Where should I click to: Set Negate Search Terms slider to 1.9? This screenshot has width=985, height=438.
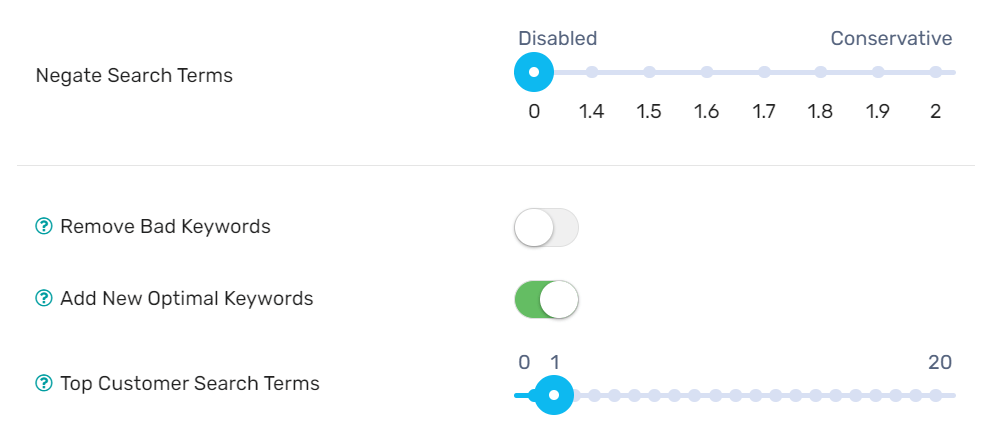pos(878,72)
